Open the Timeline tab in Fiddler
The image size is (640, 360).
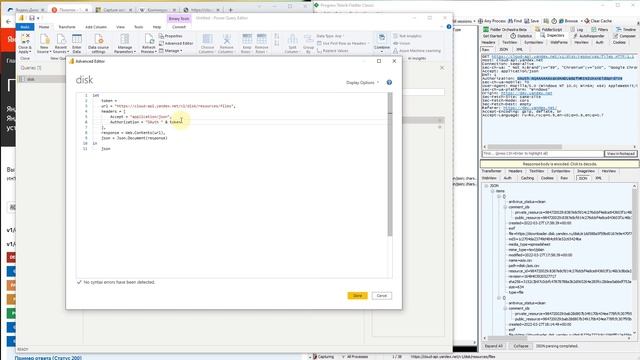(x=626, y=30)
